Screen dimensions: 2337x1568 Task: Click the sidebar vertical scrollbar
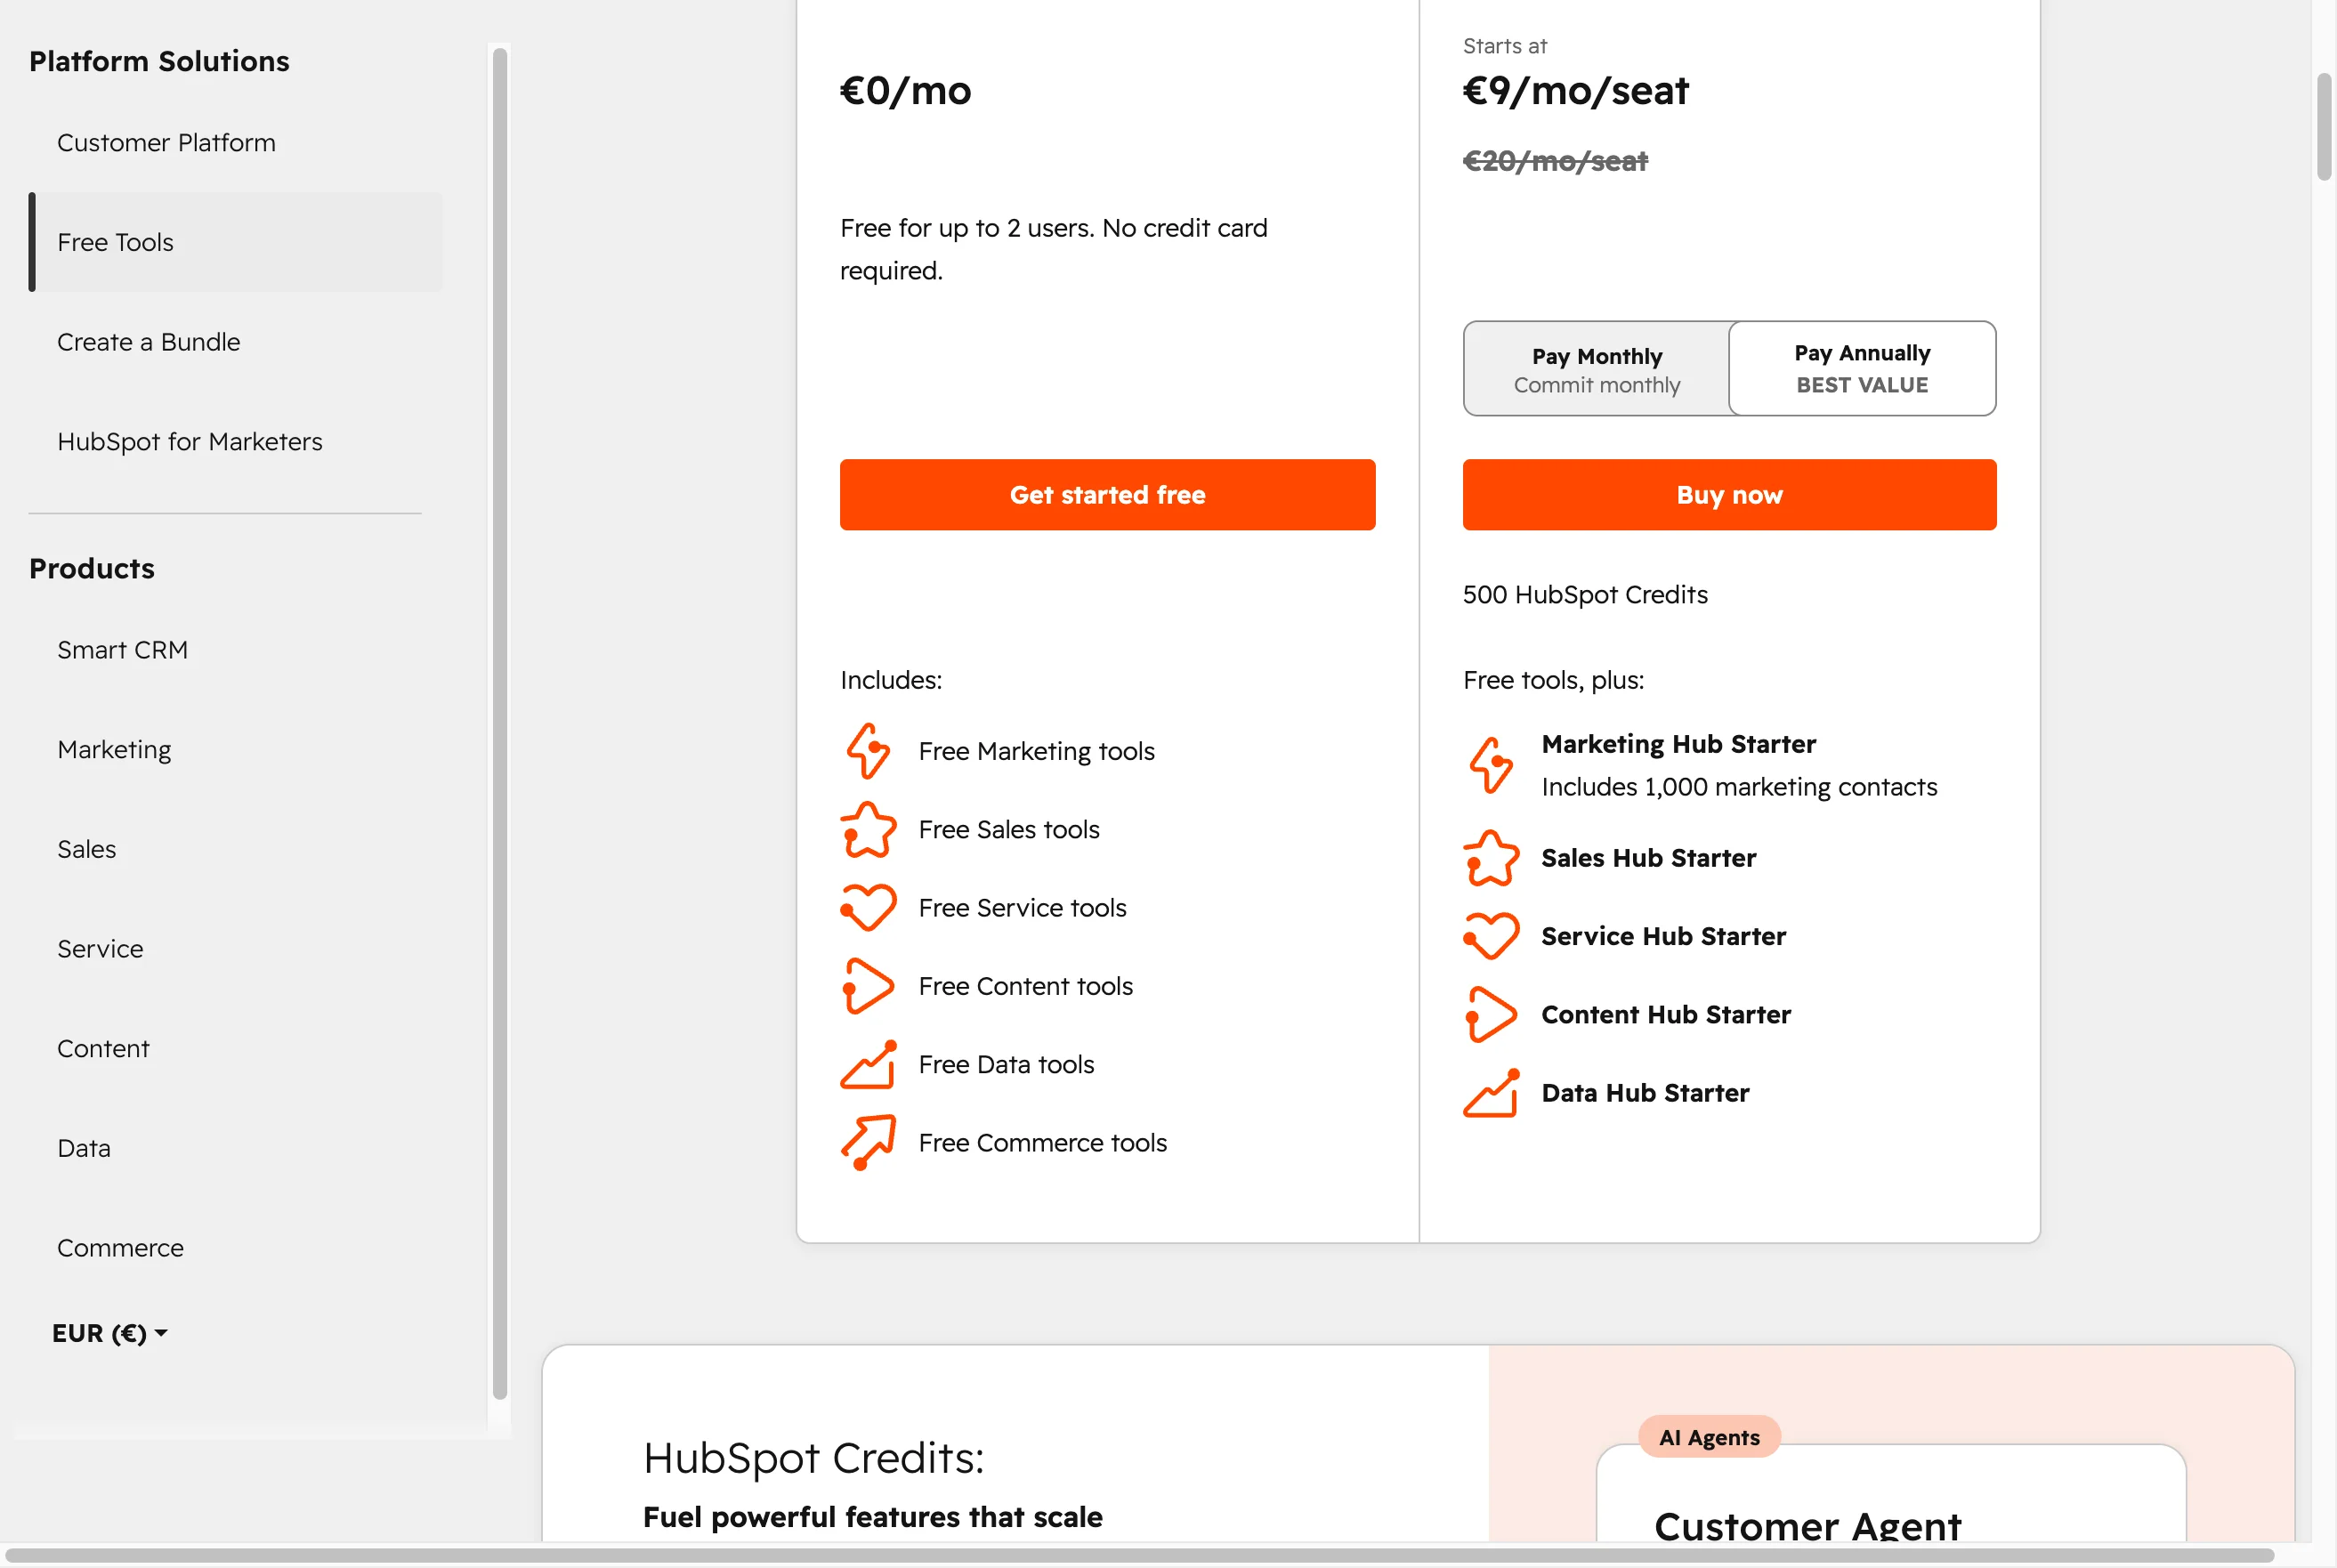click(x=500, y=724)
